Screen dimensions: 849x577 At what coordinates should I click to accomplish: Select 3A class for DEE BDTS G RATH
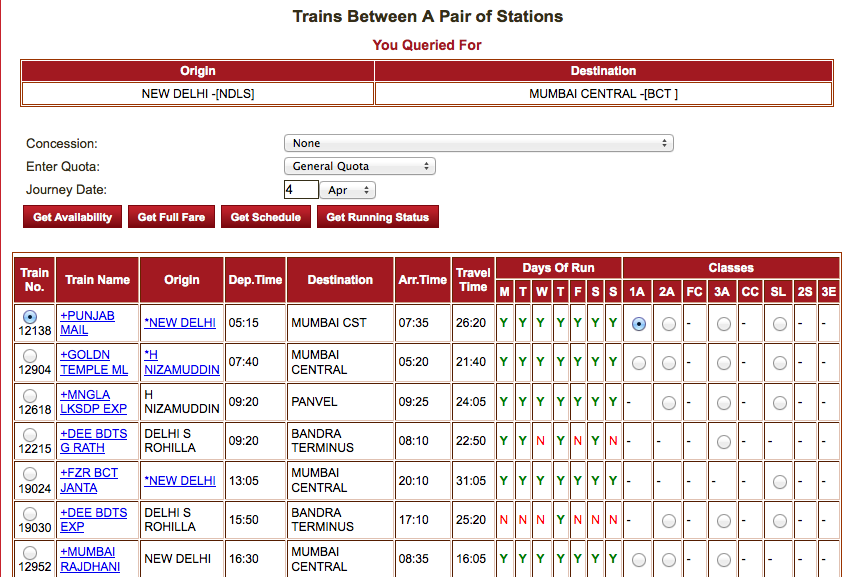click(723, 441)
